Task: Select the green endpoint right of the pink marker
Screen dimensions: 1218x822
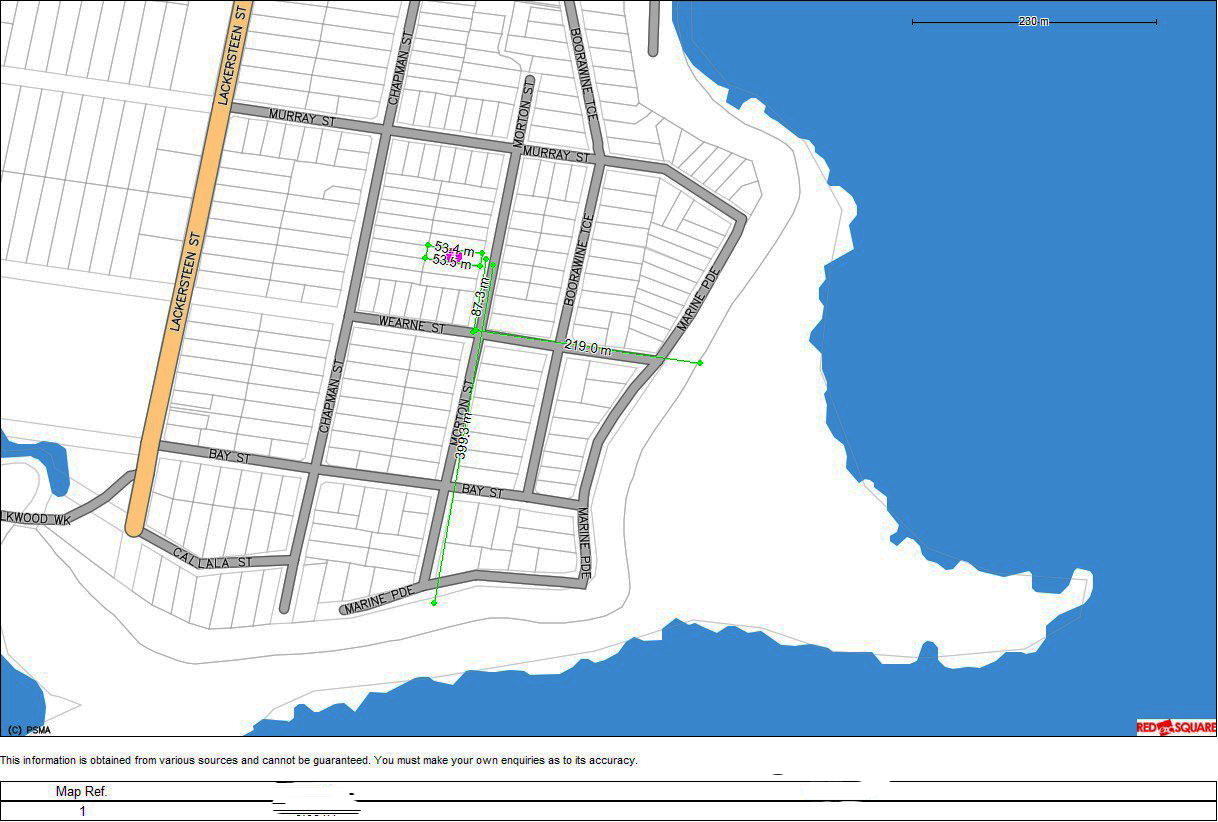Action: (483, 254)
